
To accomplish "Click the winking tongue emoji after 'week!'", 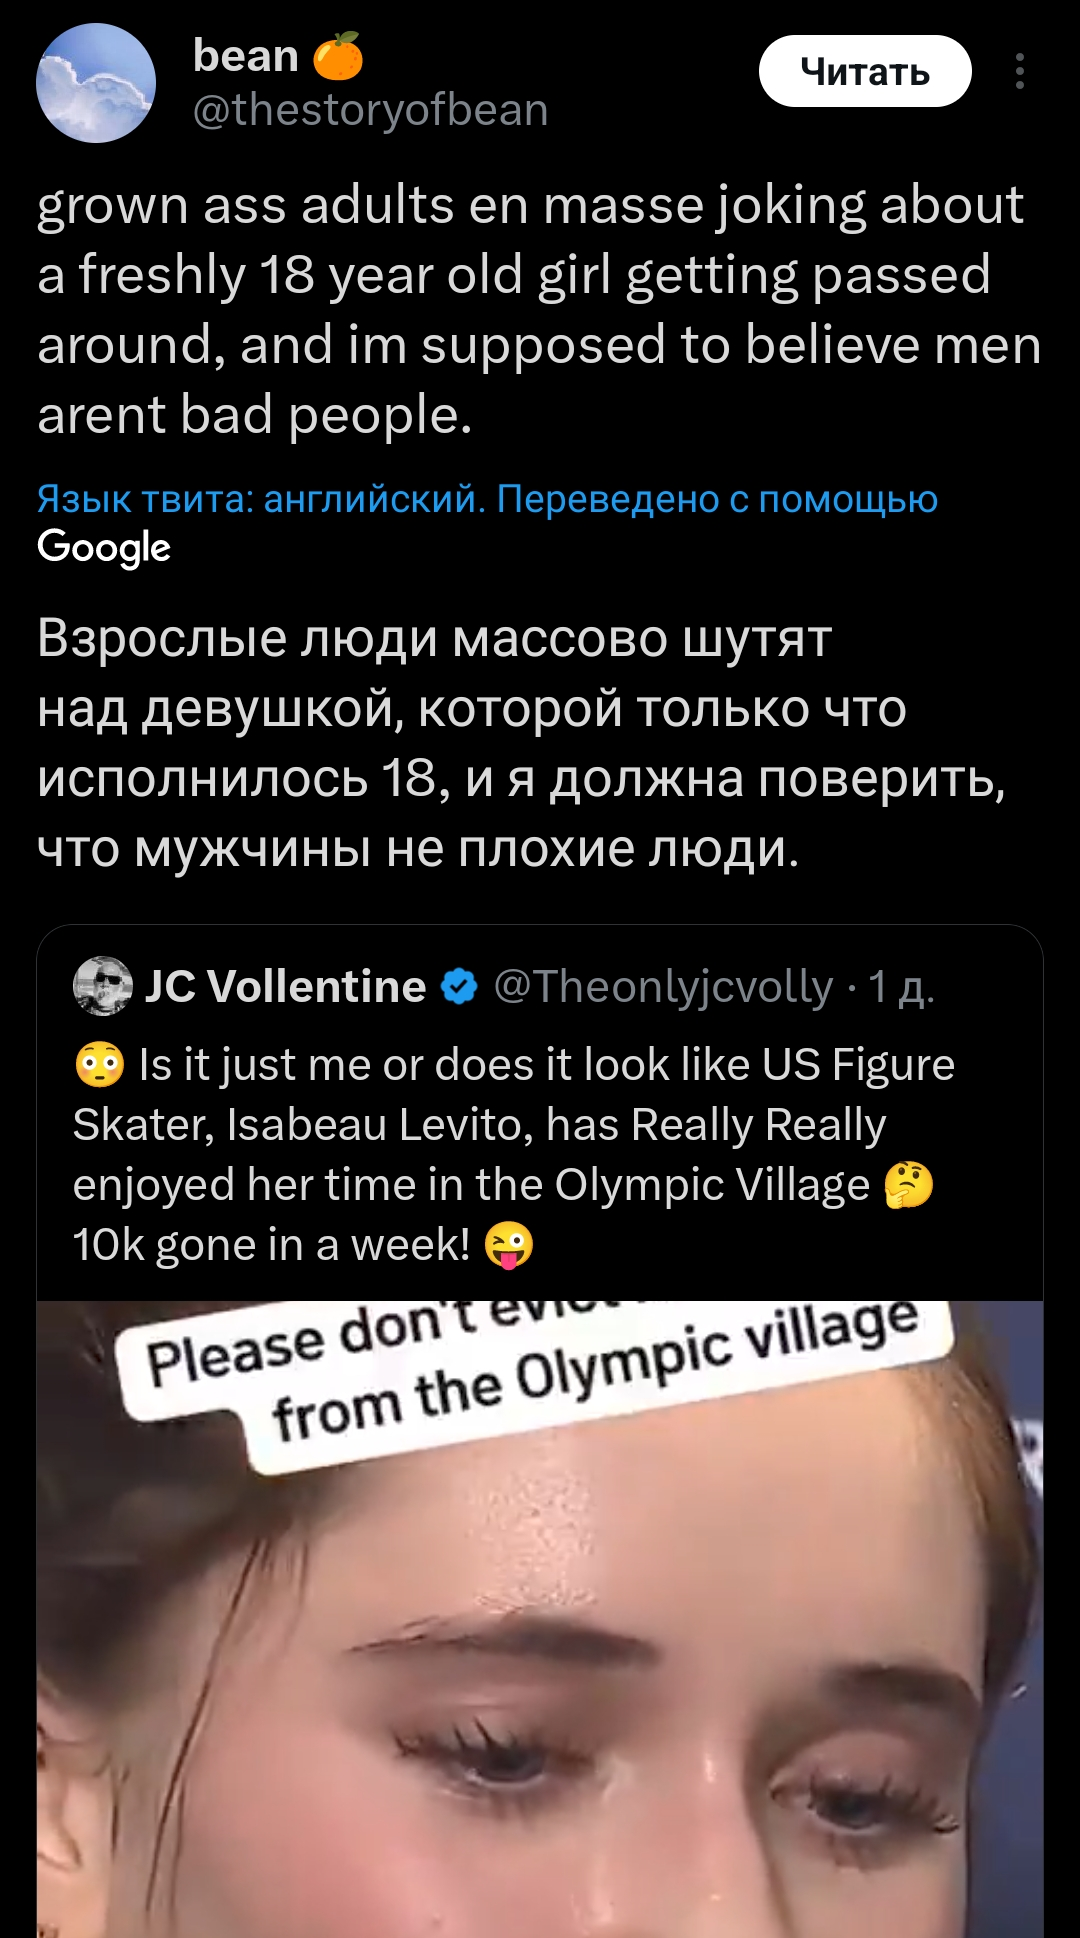I will (509, 1245).
